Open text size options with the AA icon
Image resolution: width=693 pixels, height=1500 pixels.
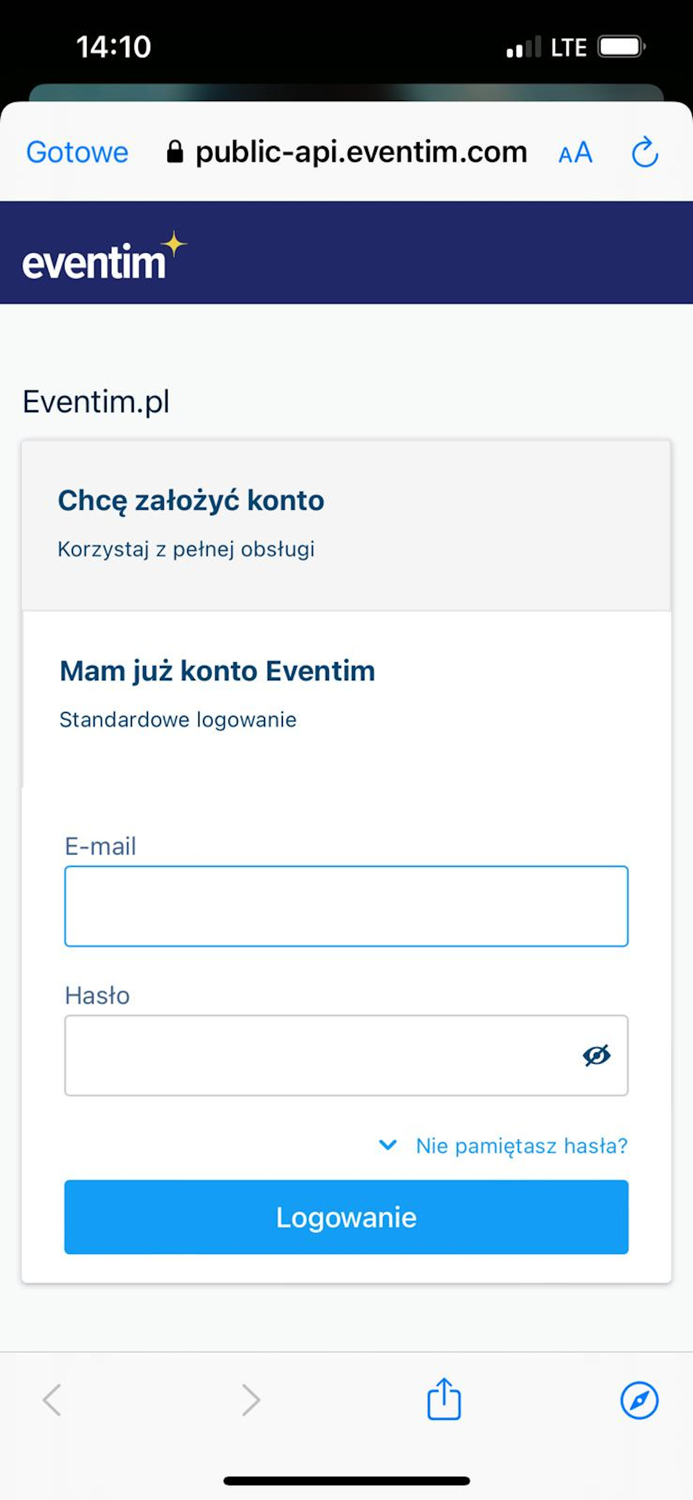(x=574, y=153)
